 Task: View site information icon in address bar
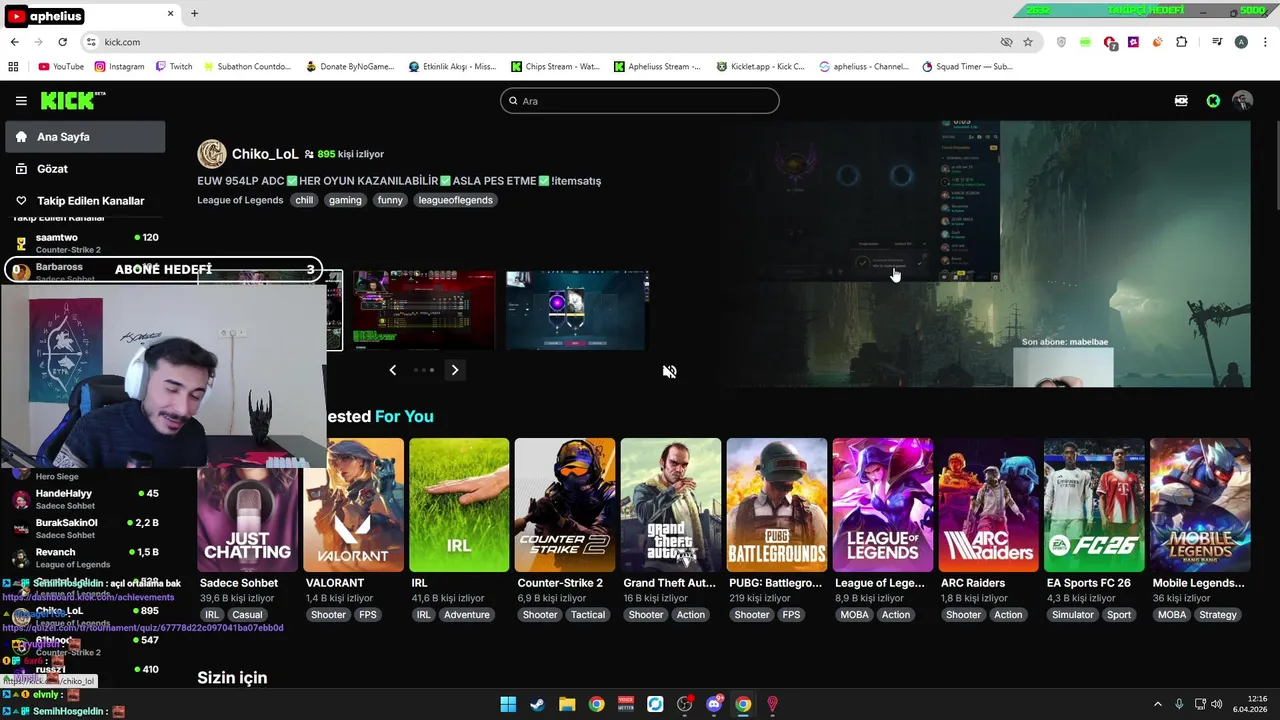point(91,42)
